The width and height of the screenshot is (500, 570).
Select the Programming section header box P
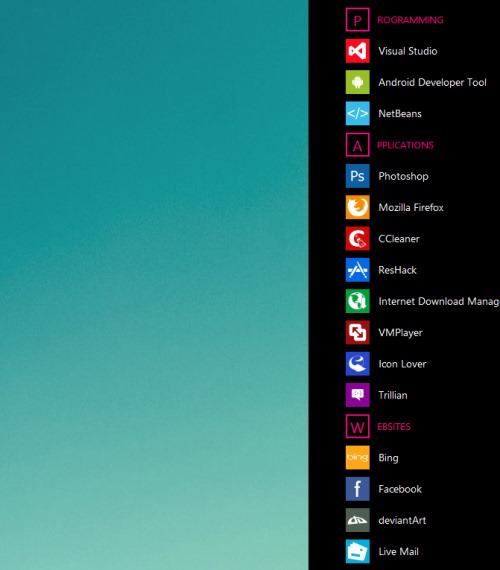click(357, 20)
